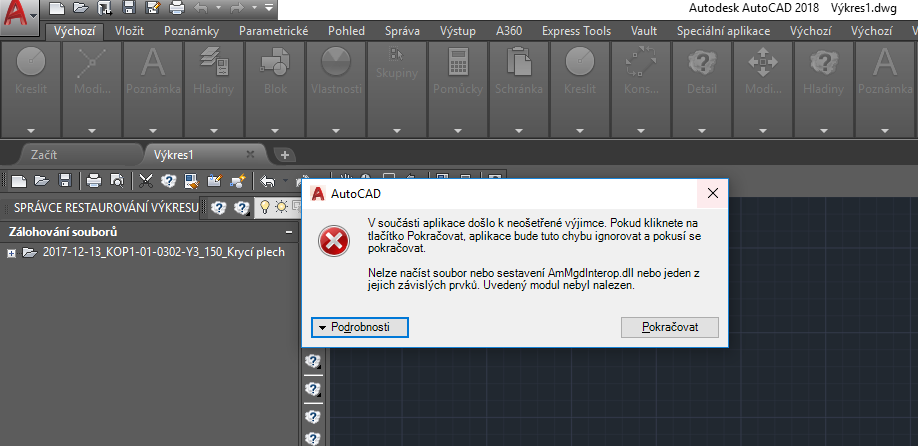The image size is (918, 446).
Task: Click Open folder icon in standard toolbar
Action: (41, 181)
